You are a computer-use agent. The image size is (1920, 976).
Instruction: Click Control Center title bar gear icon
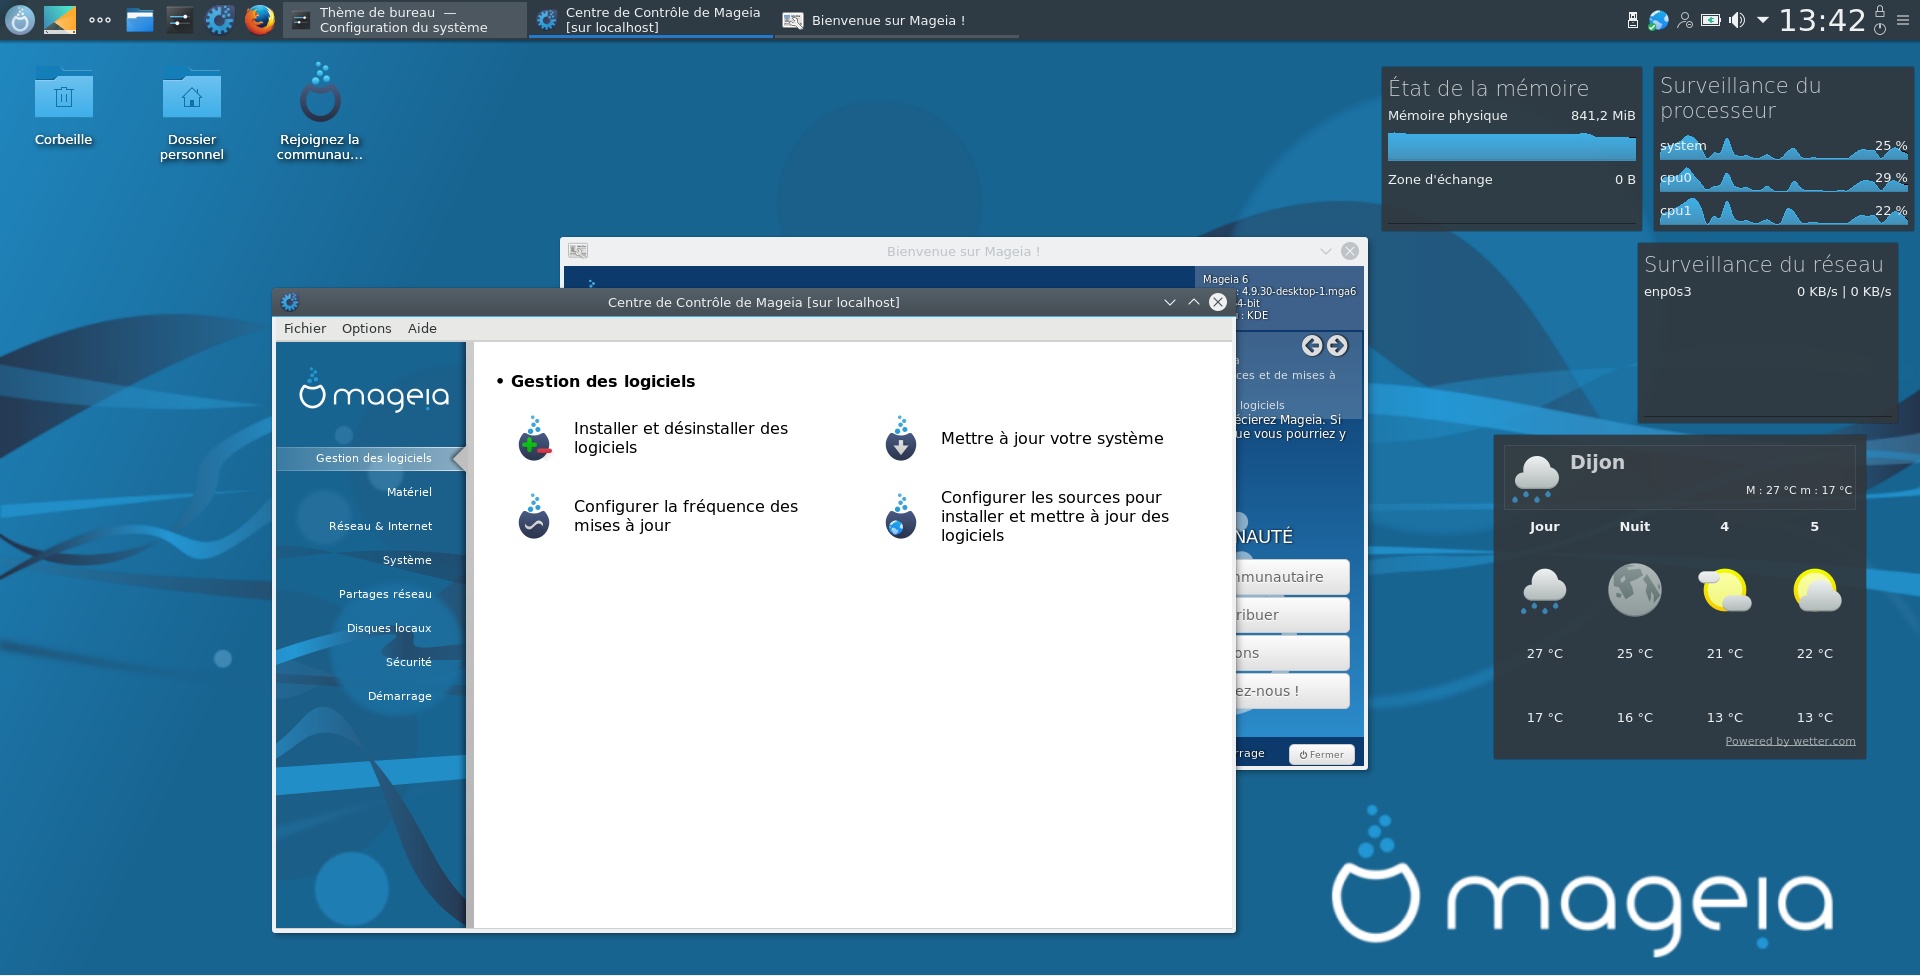[290, 302]
